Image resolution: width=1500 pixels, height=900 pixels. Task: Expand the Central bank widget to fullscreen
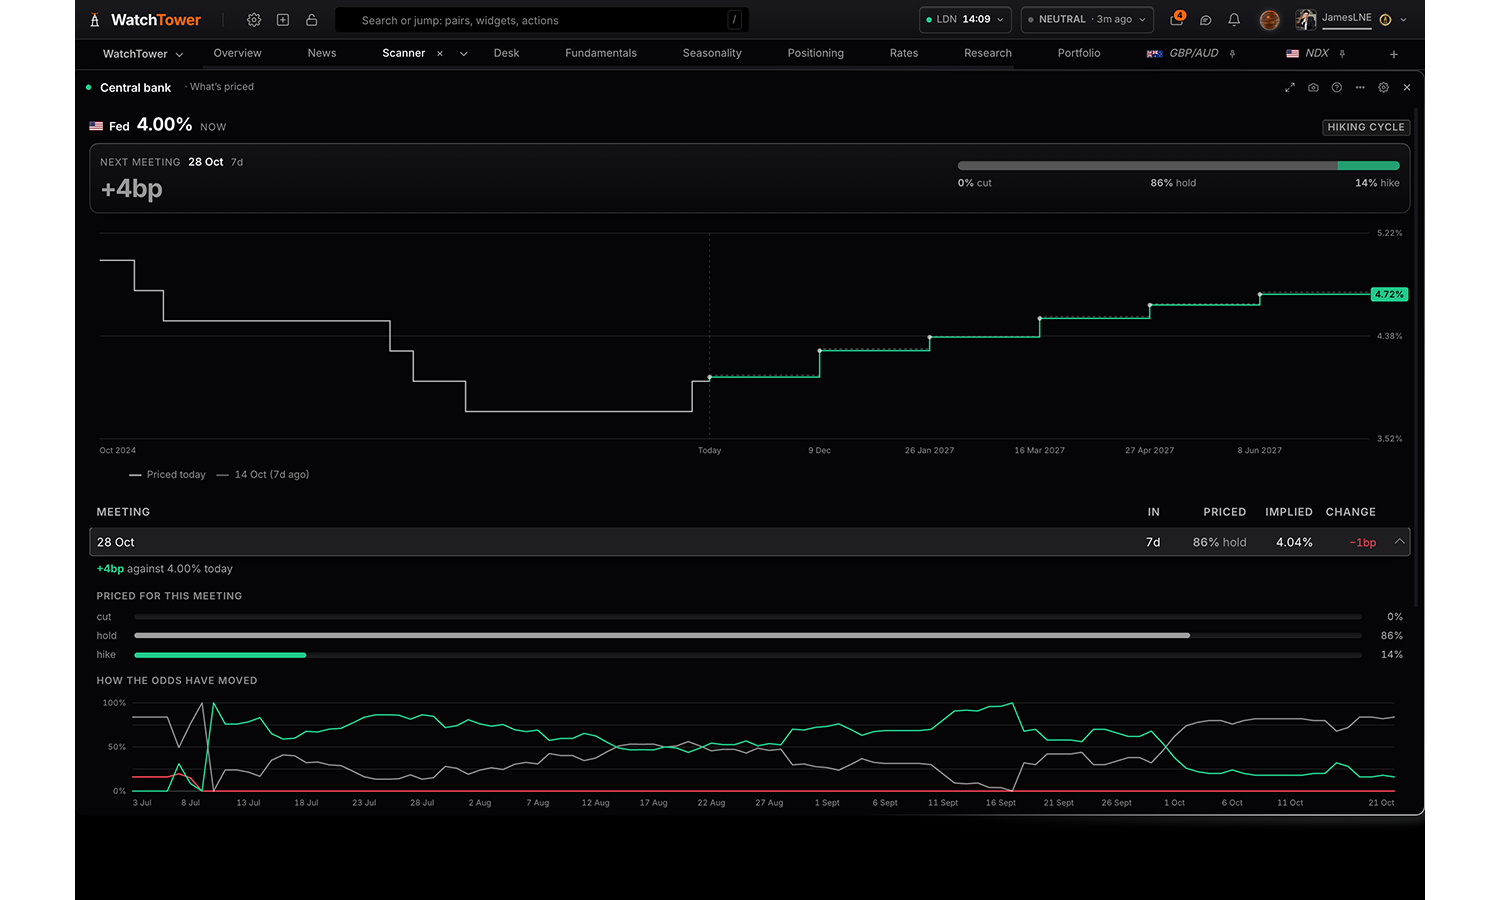[1290, 88]
